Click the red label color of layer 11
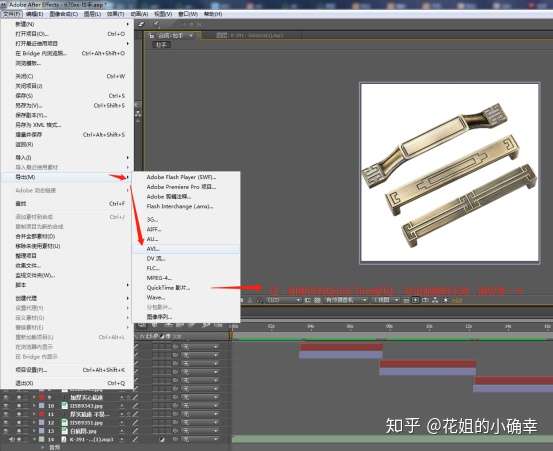The height and width of the screenshot is (451, 553). pyautogui.click(x=42, y=414)
